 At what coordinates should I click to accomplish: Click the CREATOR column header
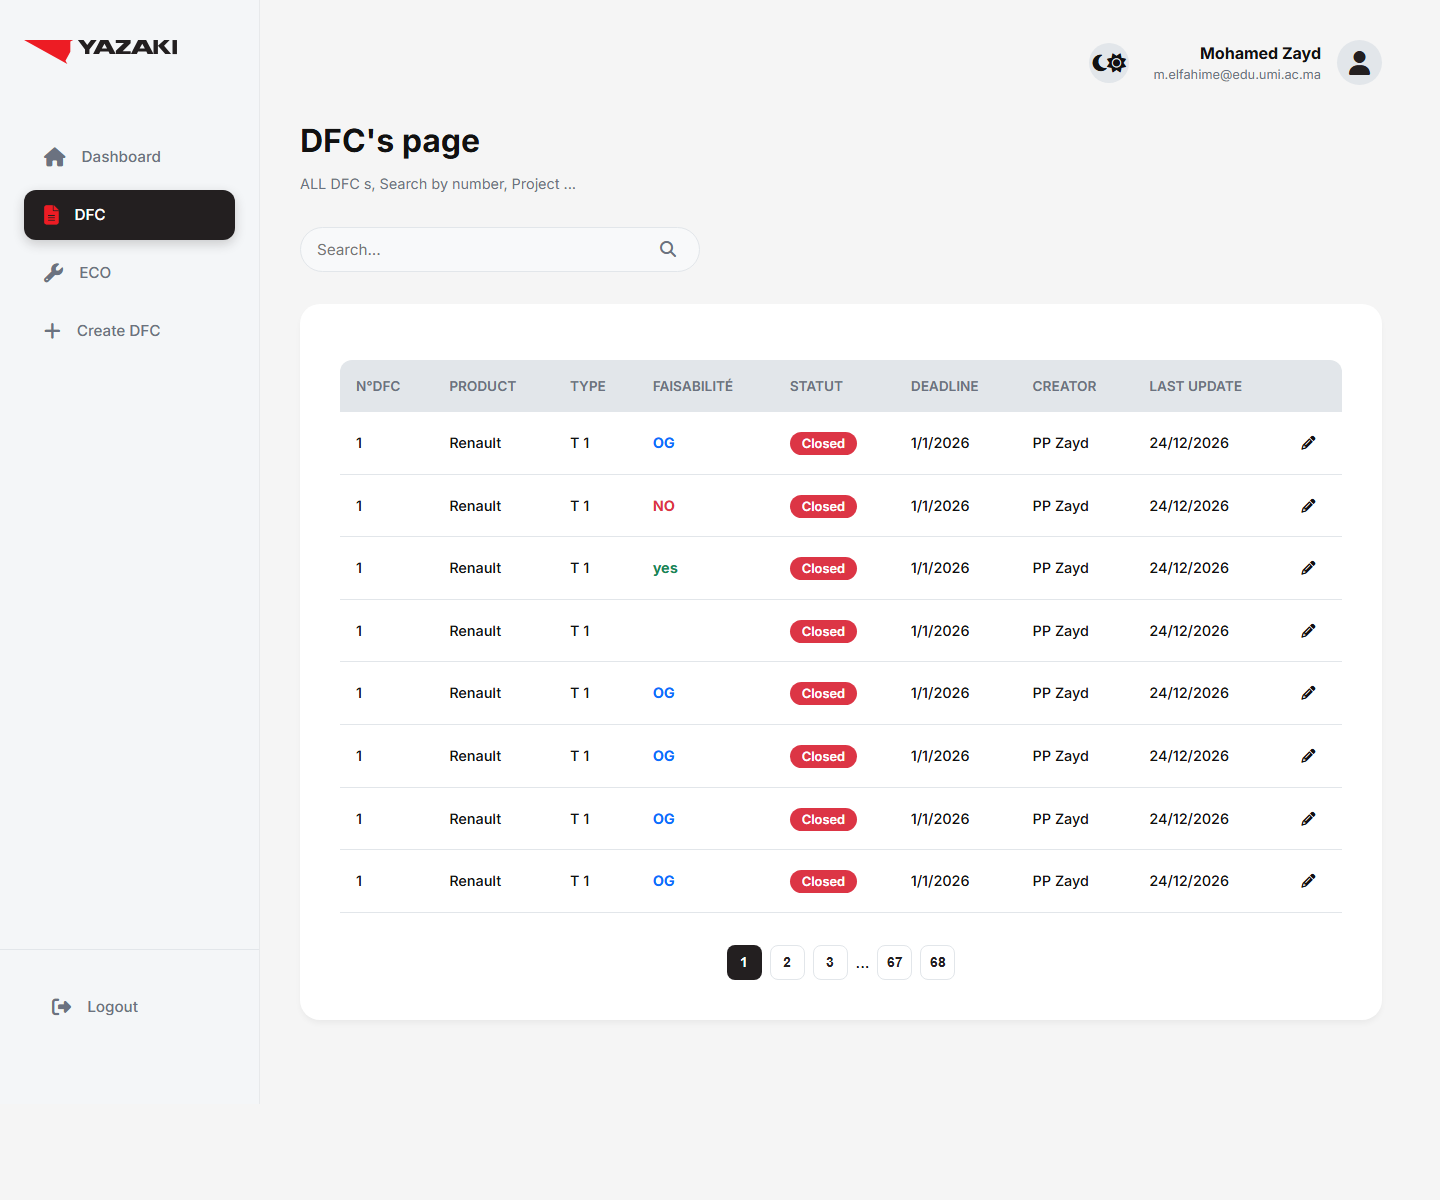point(1064,386)
